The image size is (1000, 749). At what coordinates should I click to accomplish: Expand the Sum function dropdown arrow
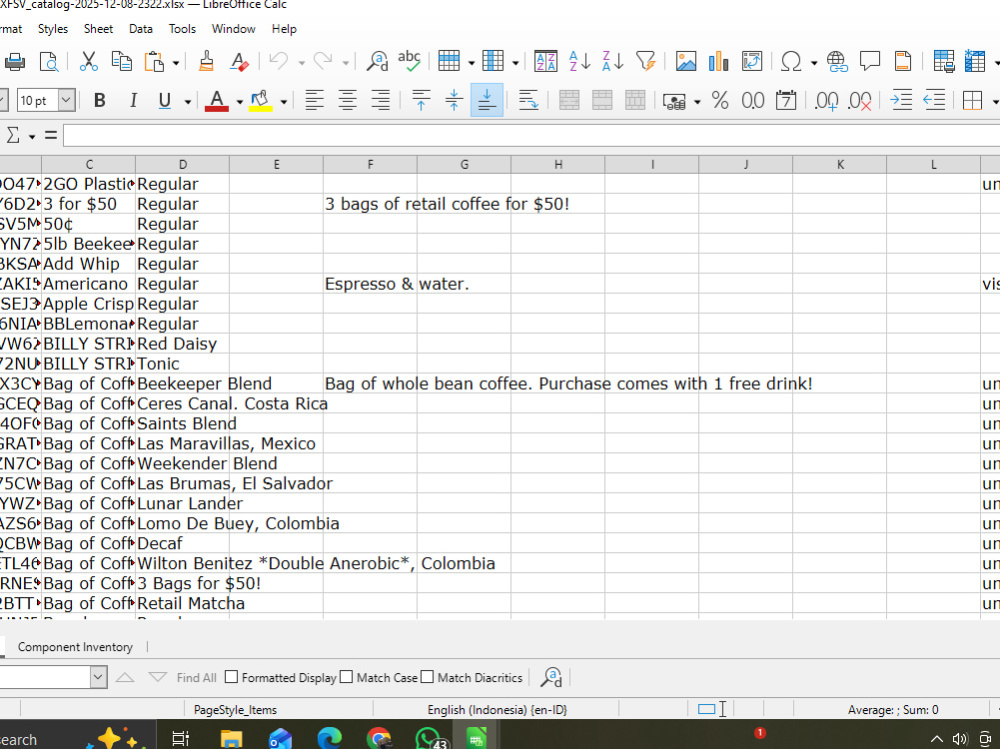click(31, 136)
